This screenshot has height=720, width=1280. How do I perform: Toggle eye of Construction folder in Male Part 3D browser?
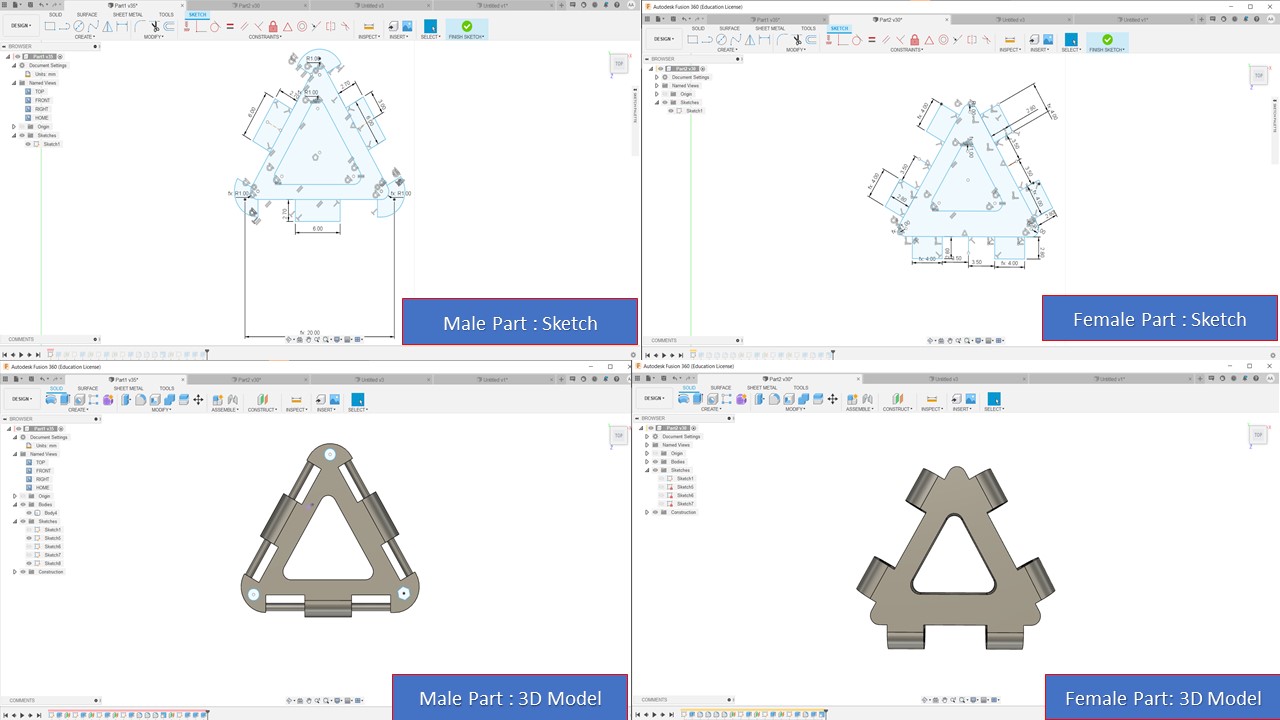pyautogui.click(x=22, y=572)
